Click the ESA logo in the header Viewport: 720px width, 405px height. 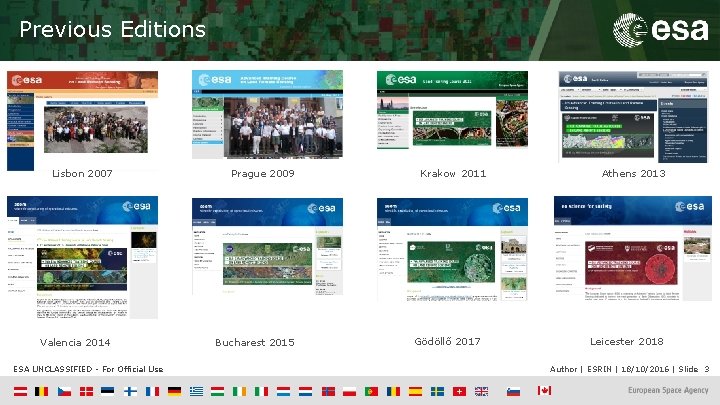tap(661, 30)
